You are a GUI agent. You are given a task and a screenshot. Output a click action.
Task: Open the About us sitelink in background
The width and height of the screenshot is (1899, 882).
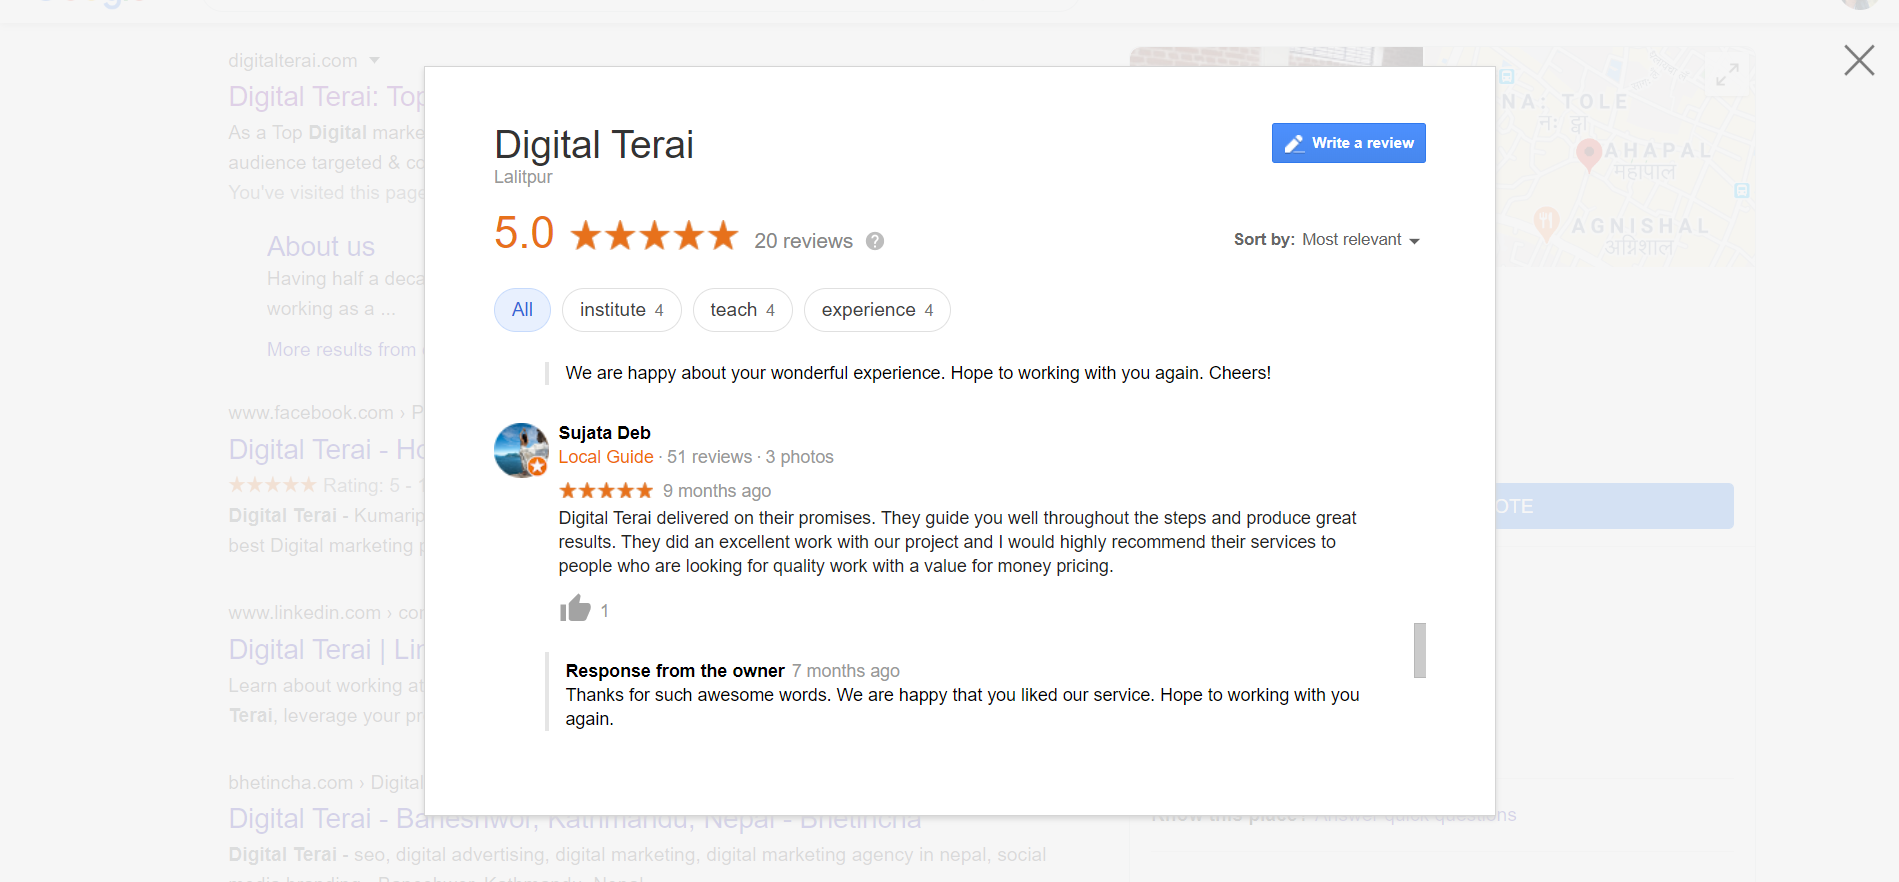pyautogui.click(x=321, y=247)
